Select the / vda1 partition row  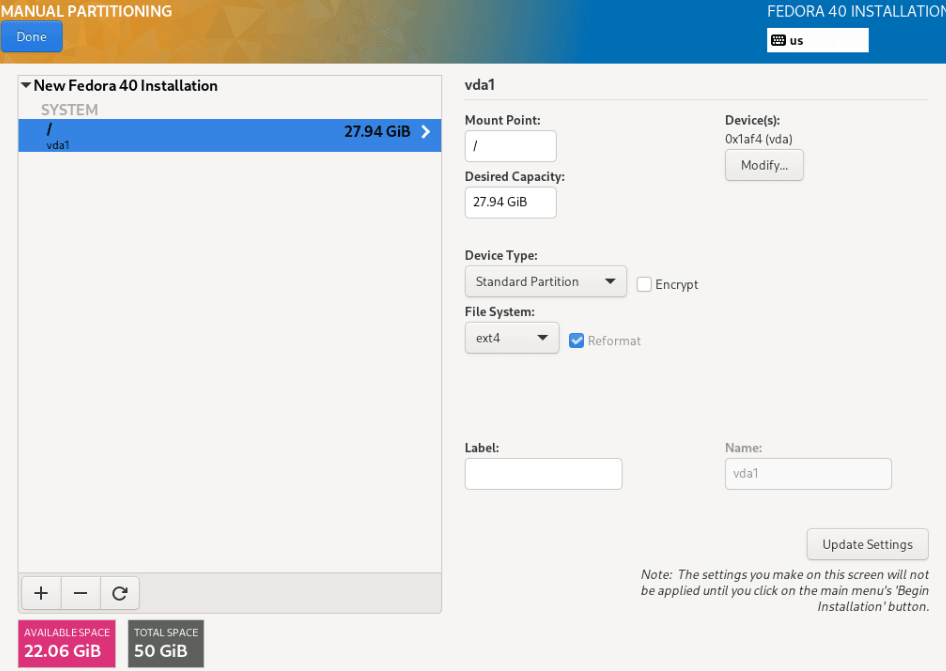pos(229,135)
